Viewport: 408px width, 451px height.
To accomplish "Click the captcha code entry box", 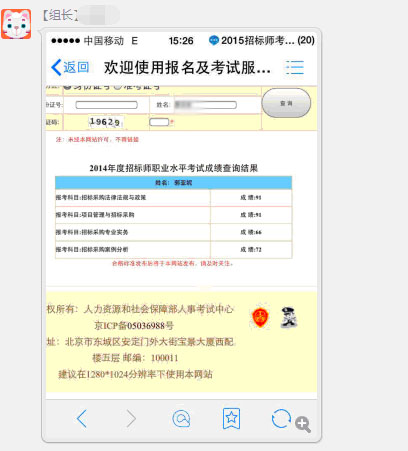I will coord(159,122).
